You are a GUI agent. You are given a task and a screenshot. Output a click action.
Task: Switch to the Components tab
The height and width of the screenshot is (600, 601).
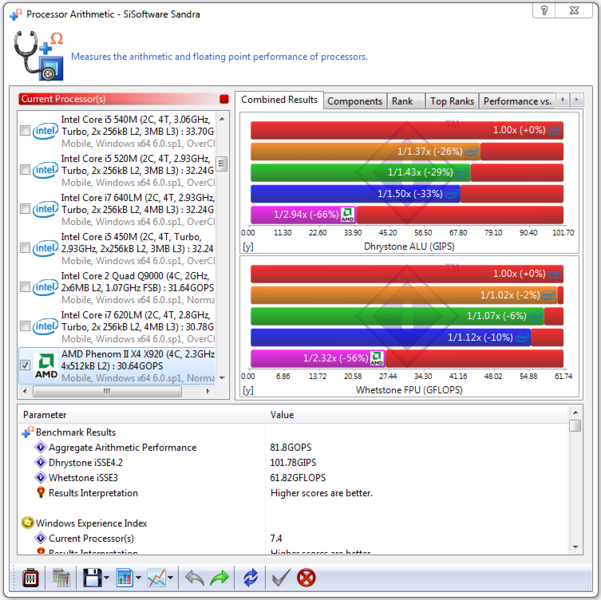point(355,101)
